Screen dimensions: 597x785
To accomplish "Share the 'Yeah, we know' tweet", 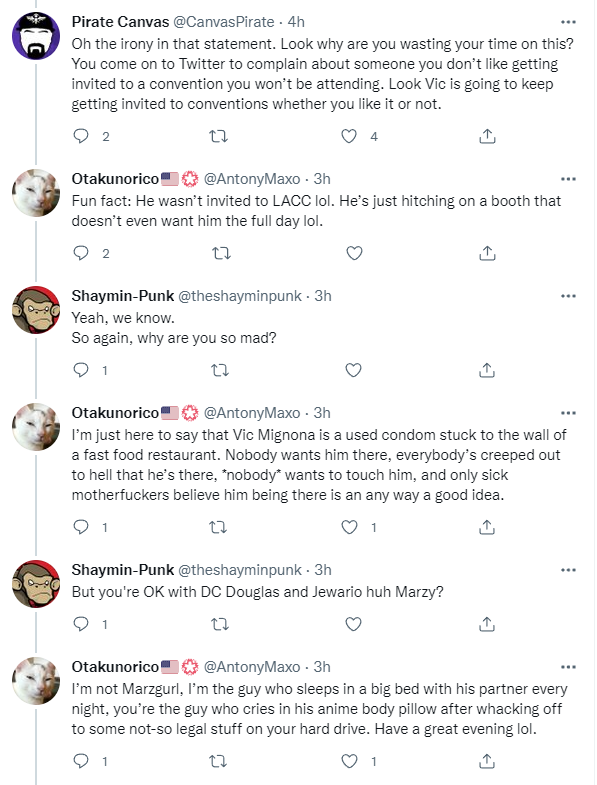I will (487, 370).
